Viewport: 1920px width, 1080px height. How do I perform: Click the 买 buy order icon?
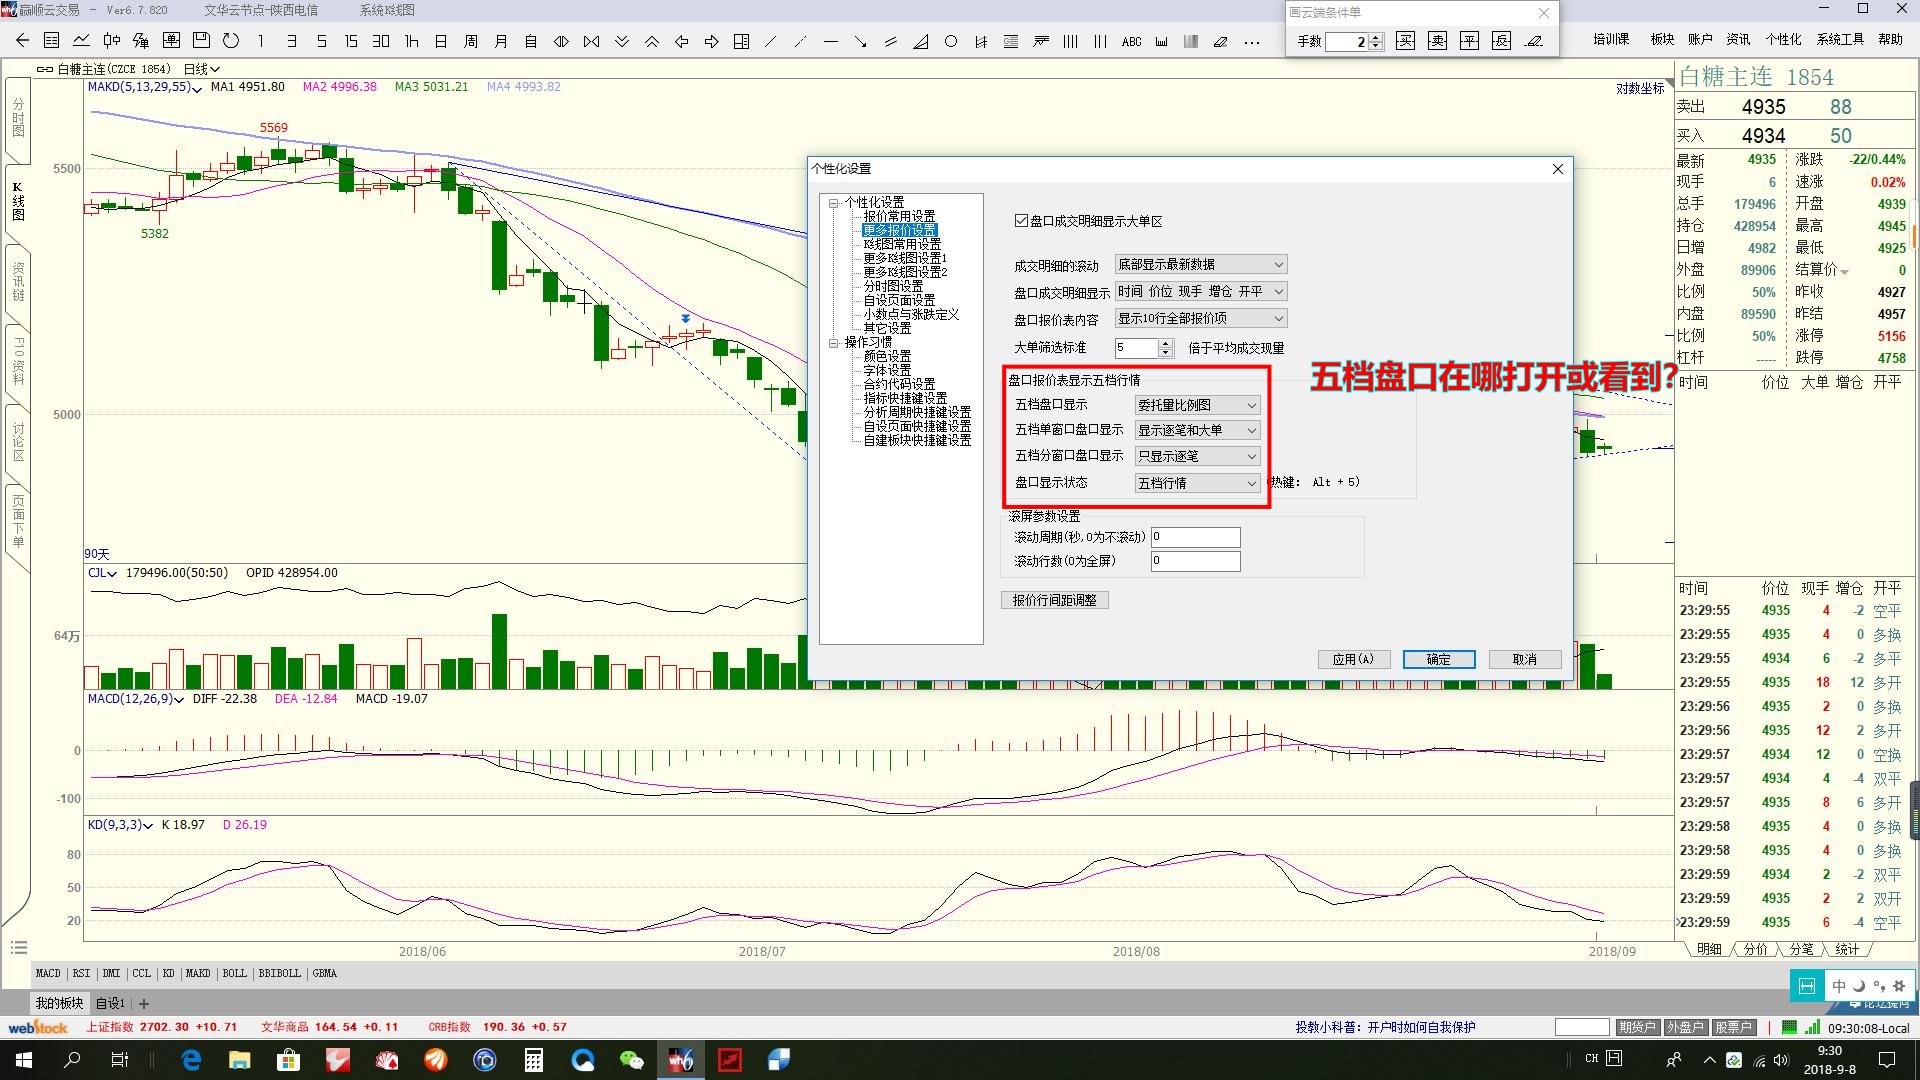(1405, 41)
